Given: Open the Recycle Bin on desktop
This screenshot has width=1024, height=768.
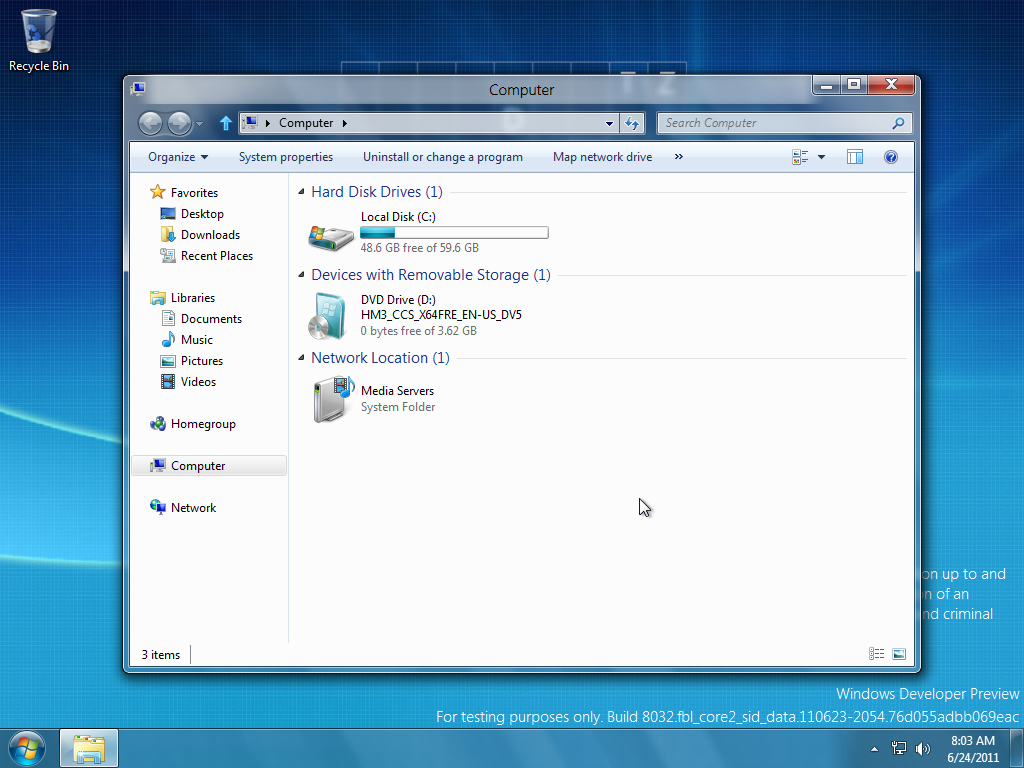Looking at the screenshot, I should [x=39, y=33].
